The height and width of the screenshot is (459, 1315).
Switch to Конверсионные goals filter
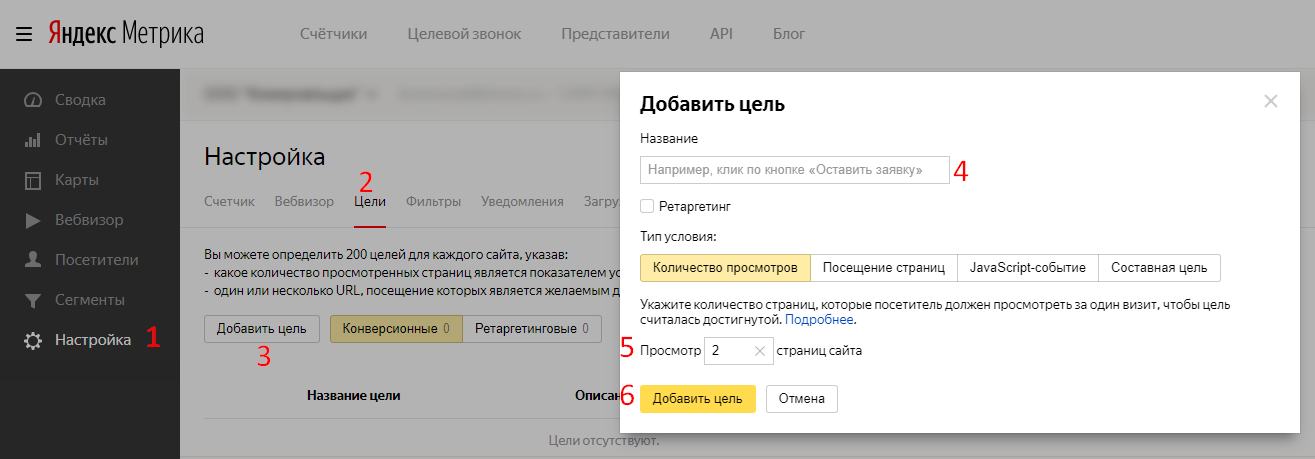point(396,328)
